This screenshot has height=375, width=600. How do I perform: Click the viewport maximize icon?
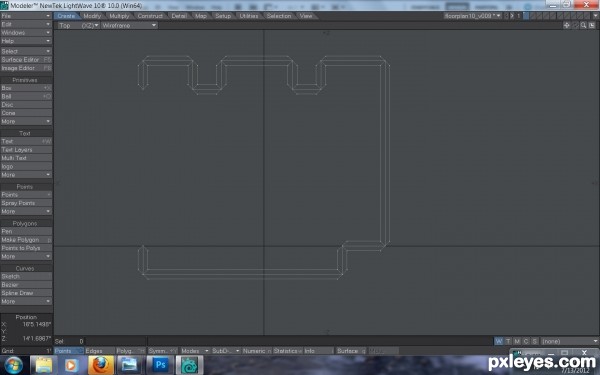point(592,25)
